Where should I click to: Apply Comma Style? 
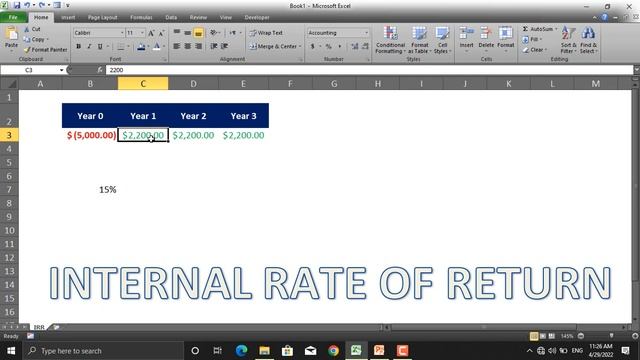[x=340, y=47]
